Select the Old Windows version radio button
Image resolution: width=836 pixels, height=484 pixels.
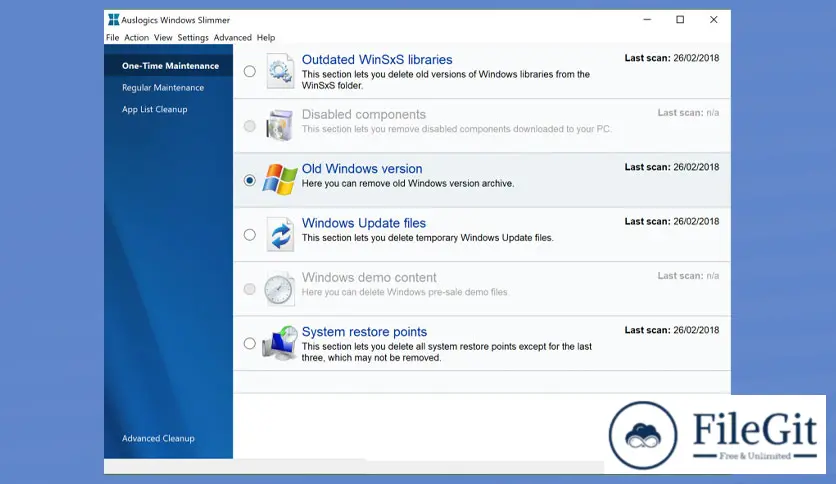pos(250,180)
